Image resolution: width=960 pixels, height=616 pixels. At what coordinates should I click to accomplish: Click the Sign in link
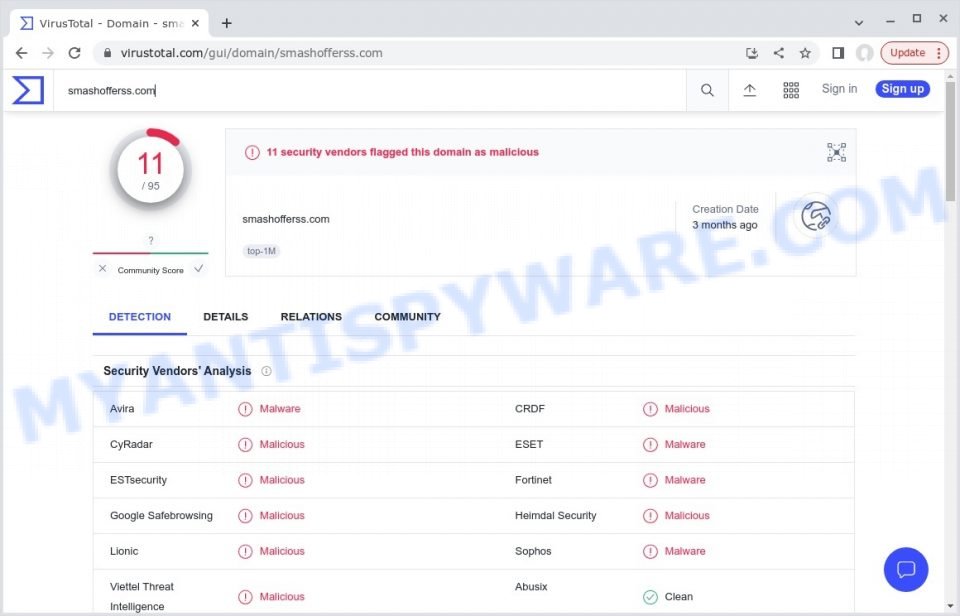(839, 89)
